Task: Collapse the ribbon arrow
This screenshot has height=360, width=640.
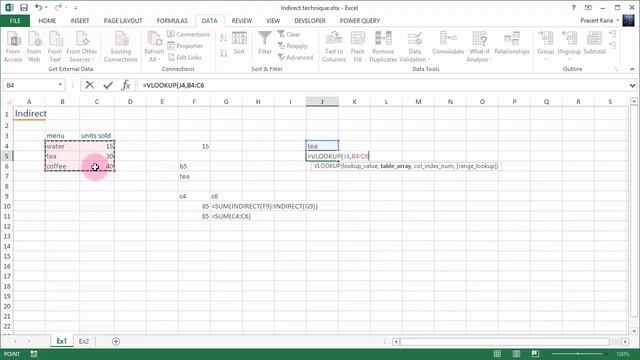Action: point(632,69)
